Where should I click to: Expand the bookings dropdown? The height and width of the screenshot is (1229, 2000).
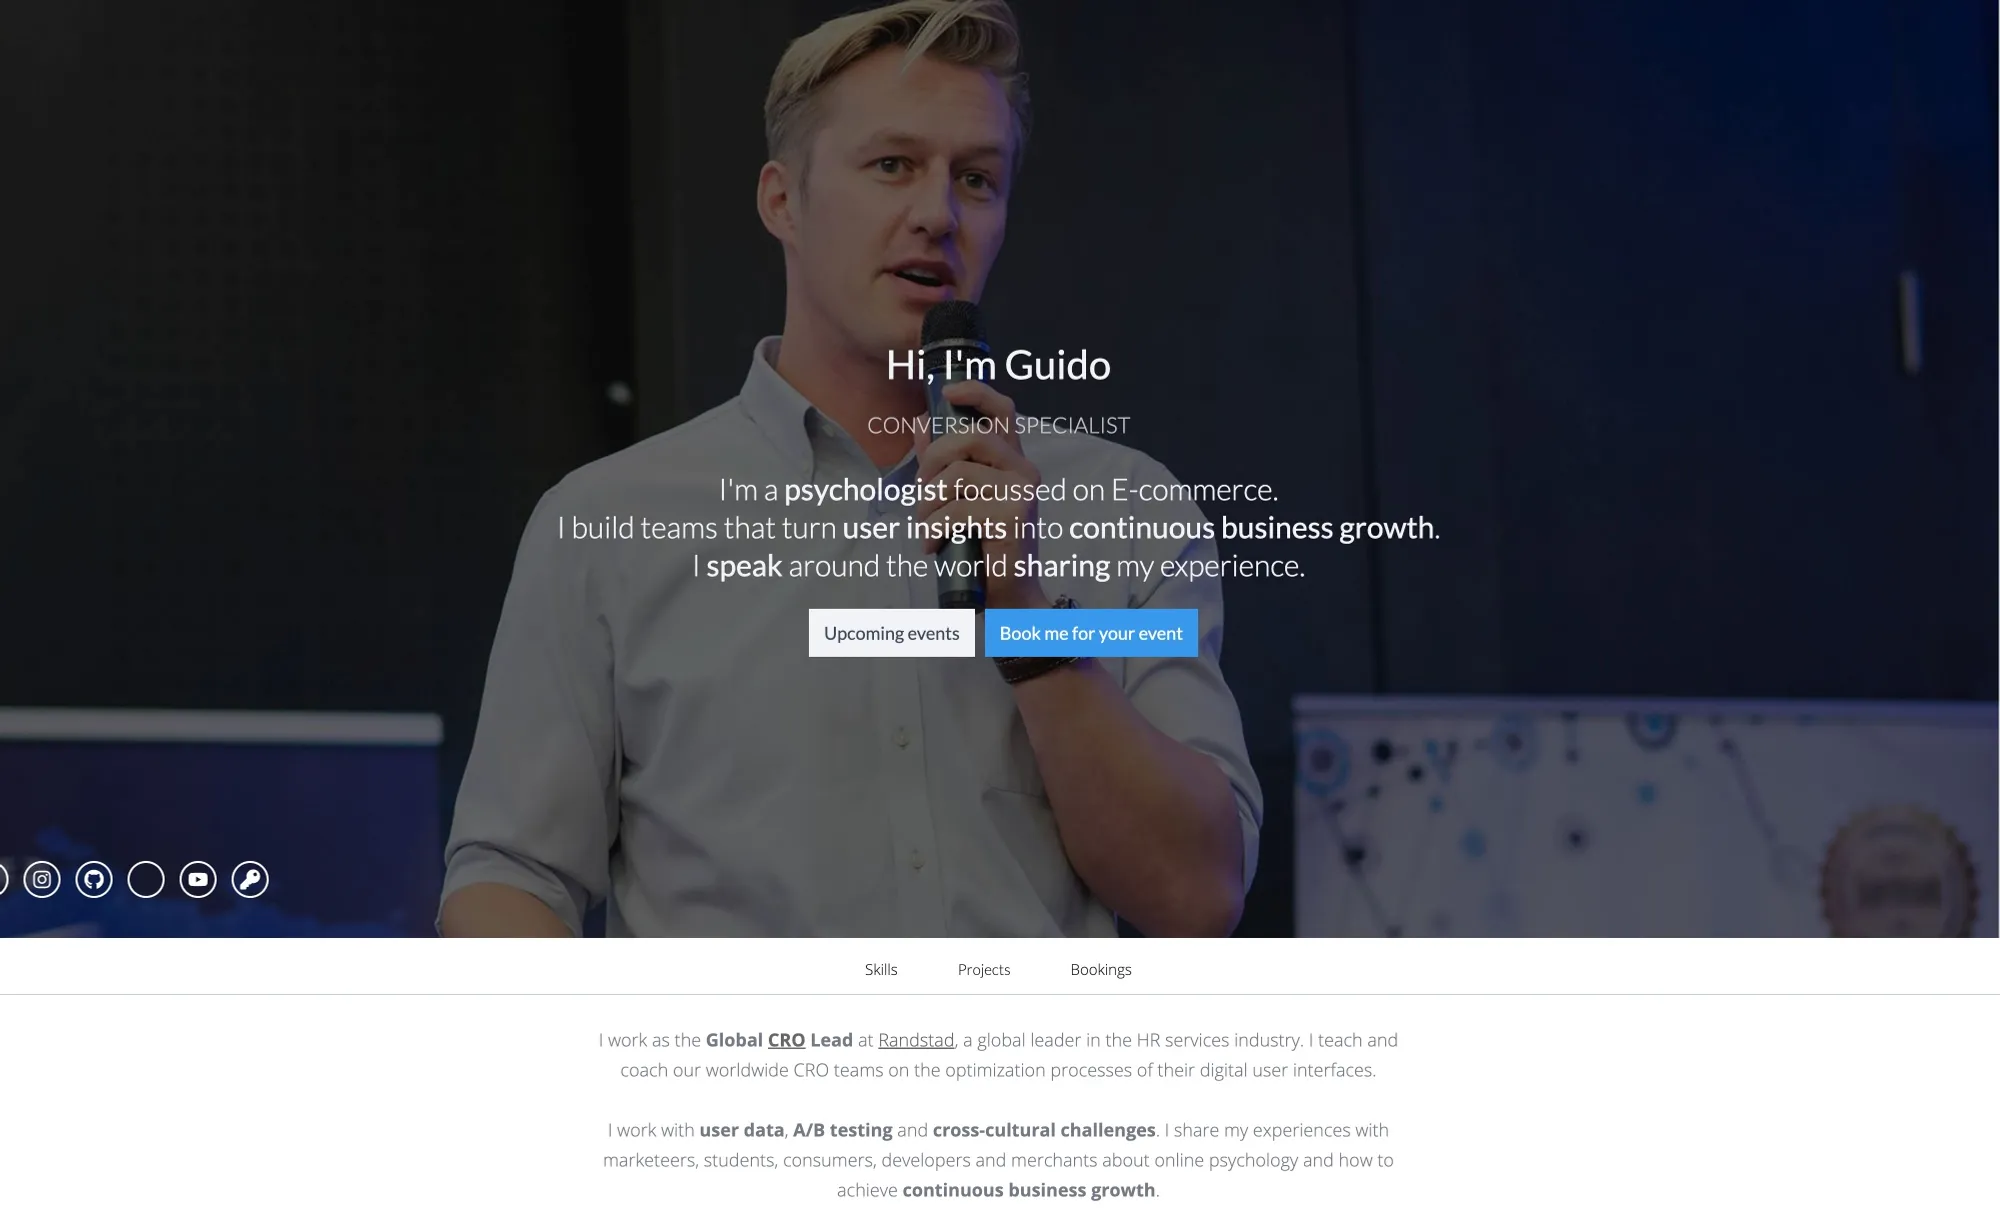[1100, 969]
